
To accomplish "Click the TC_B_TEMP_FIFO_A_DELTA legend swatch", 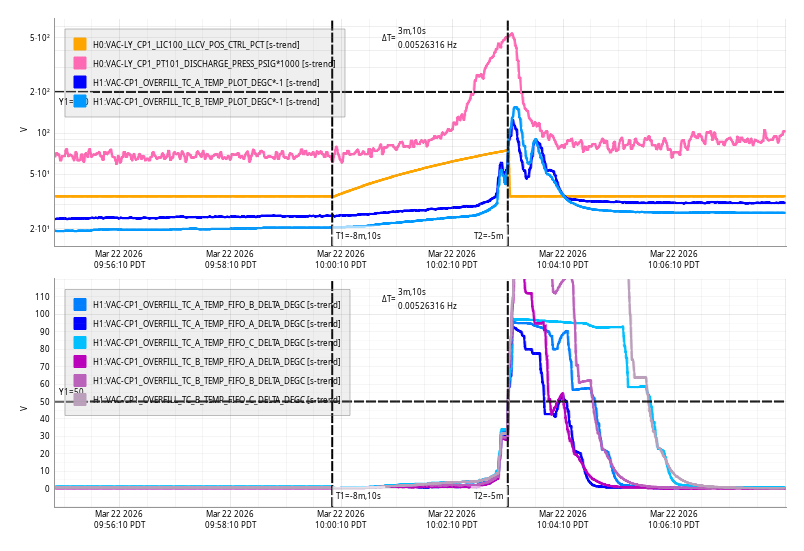I will pyautogui.click(x=80, y=361).
